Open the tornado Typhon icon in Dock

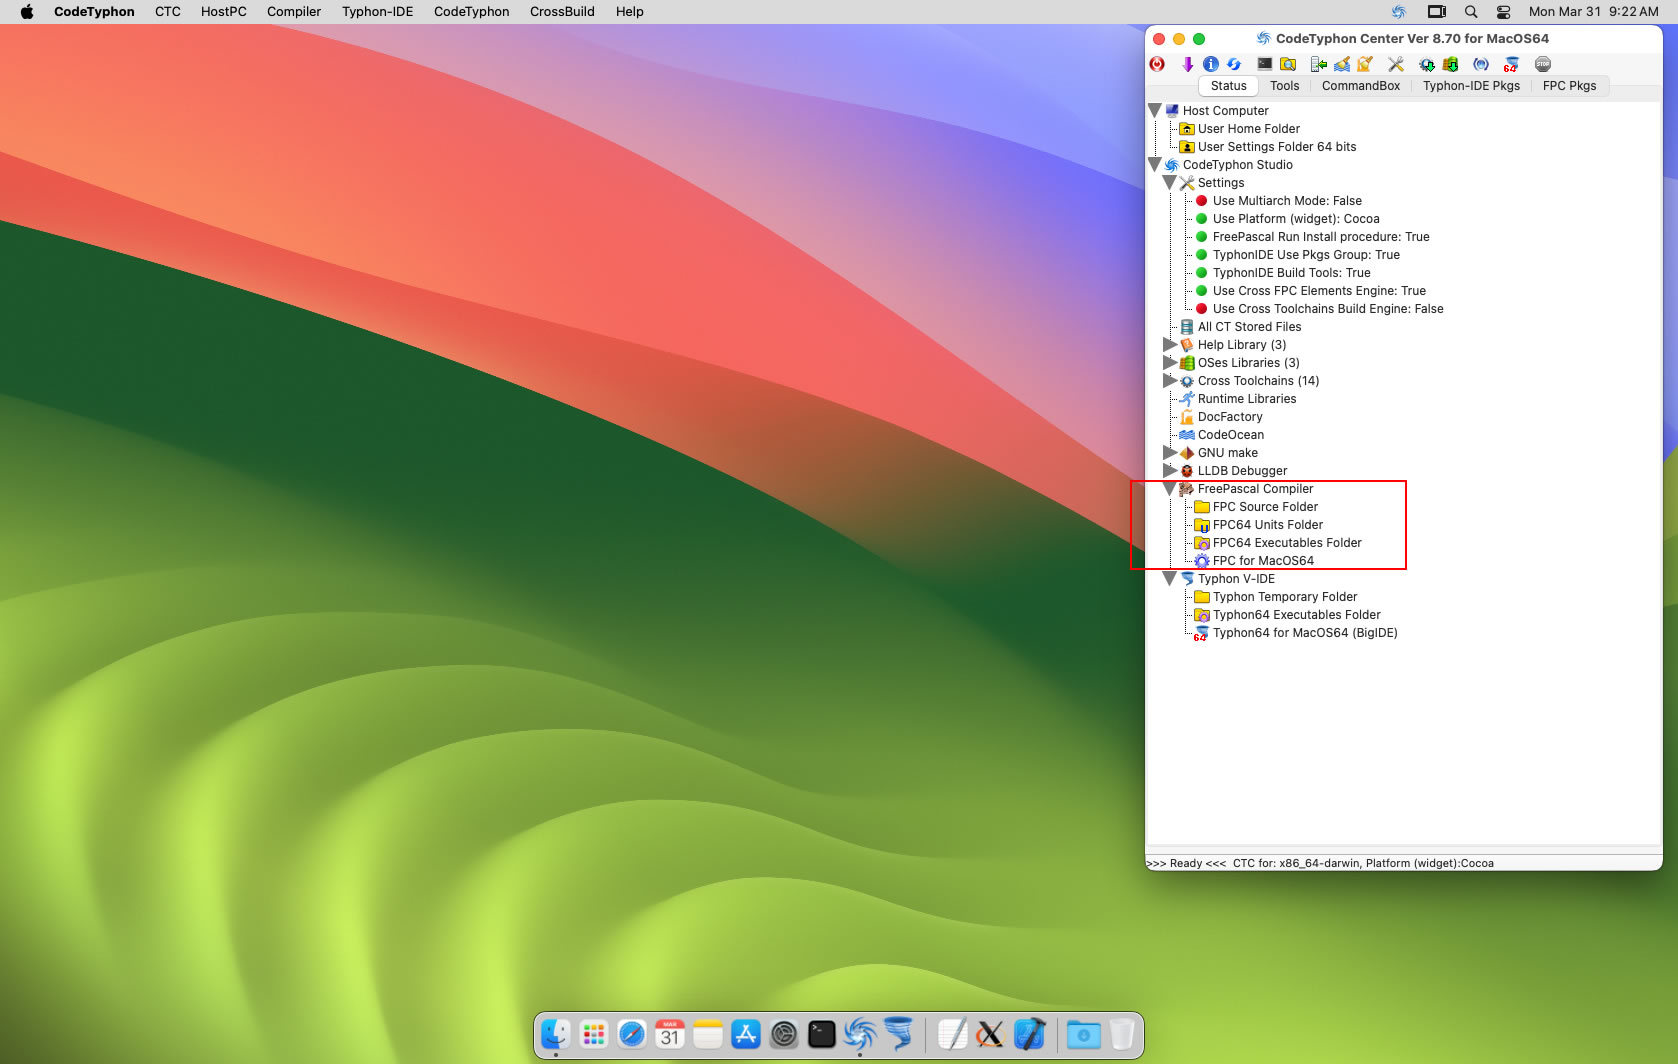click(898, 1034)
